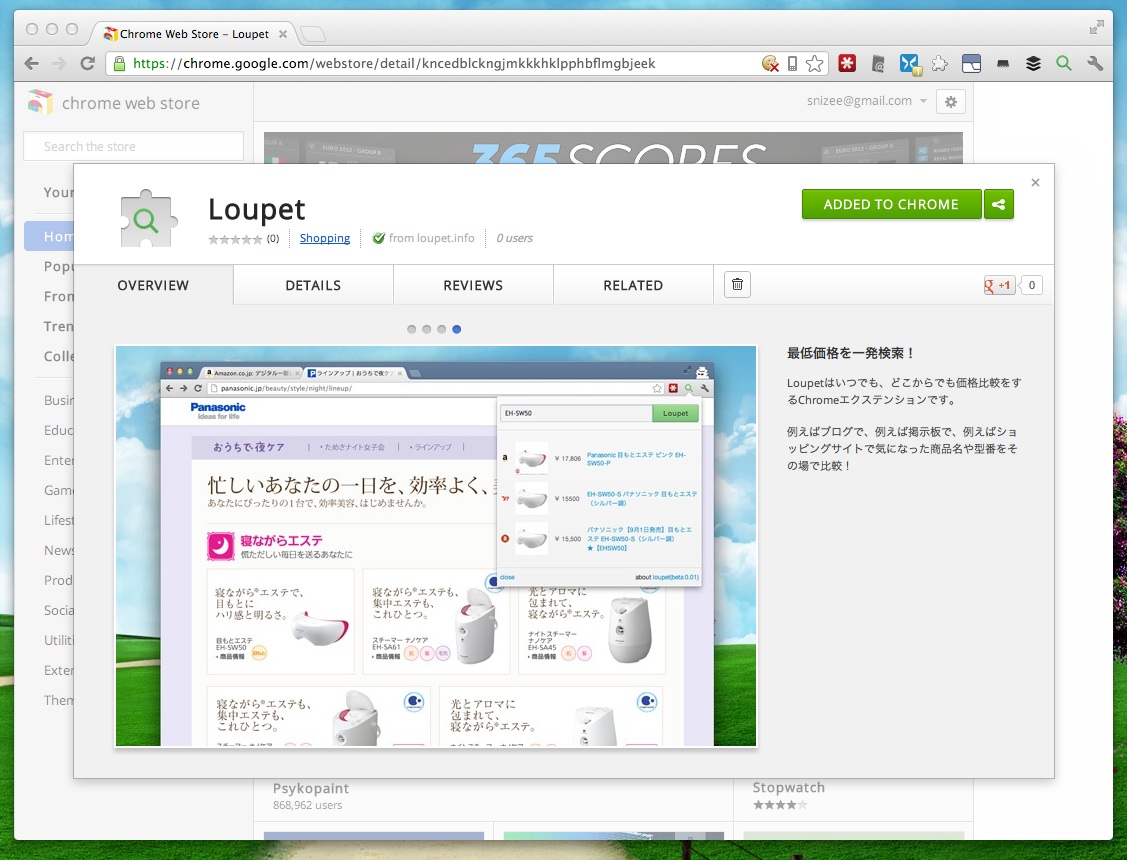Bookmark this page with the star icon
The height and width of the screenshot is (860, 1127).
pyautogui.click(x=814, y=64)
